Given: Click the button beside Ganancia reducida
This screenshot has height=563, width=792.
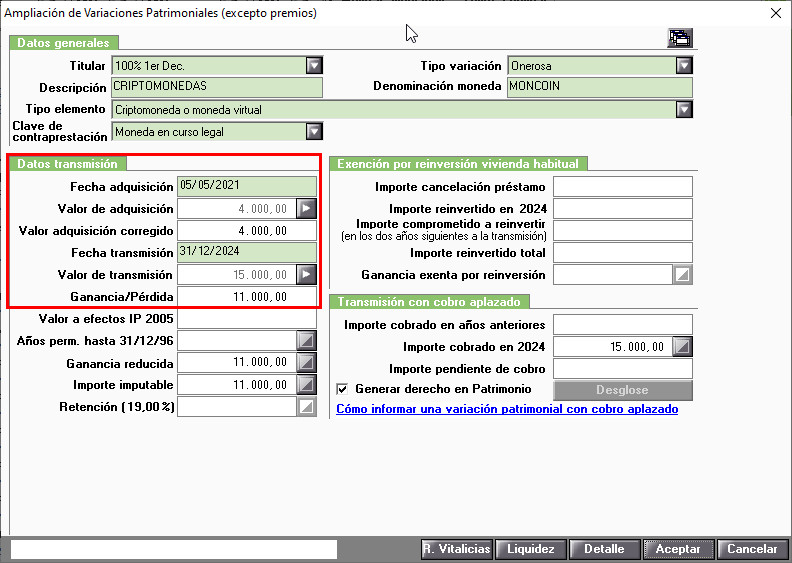Looking at the screenshot, I should tap(307, 363).
